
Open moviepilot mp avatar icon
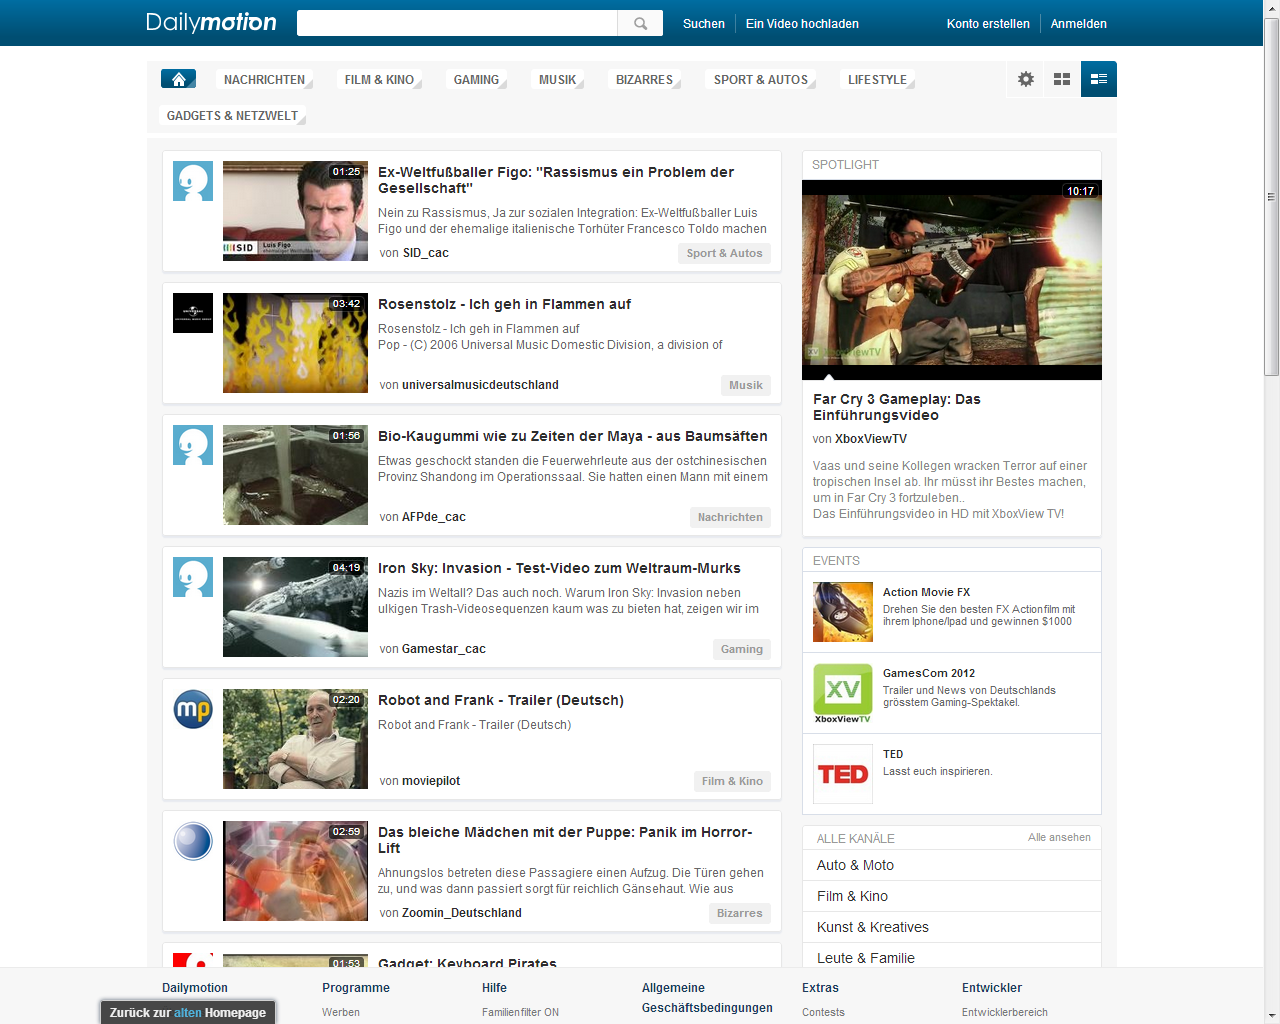pos(193,709)
